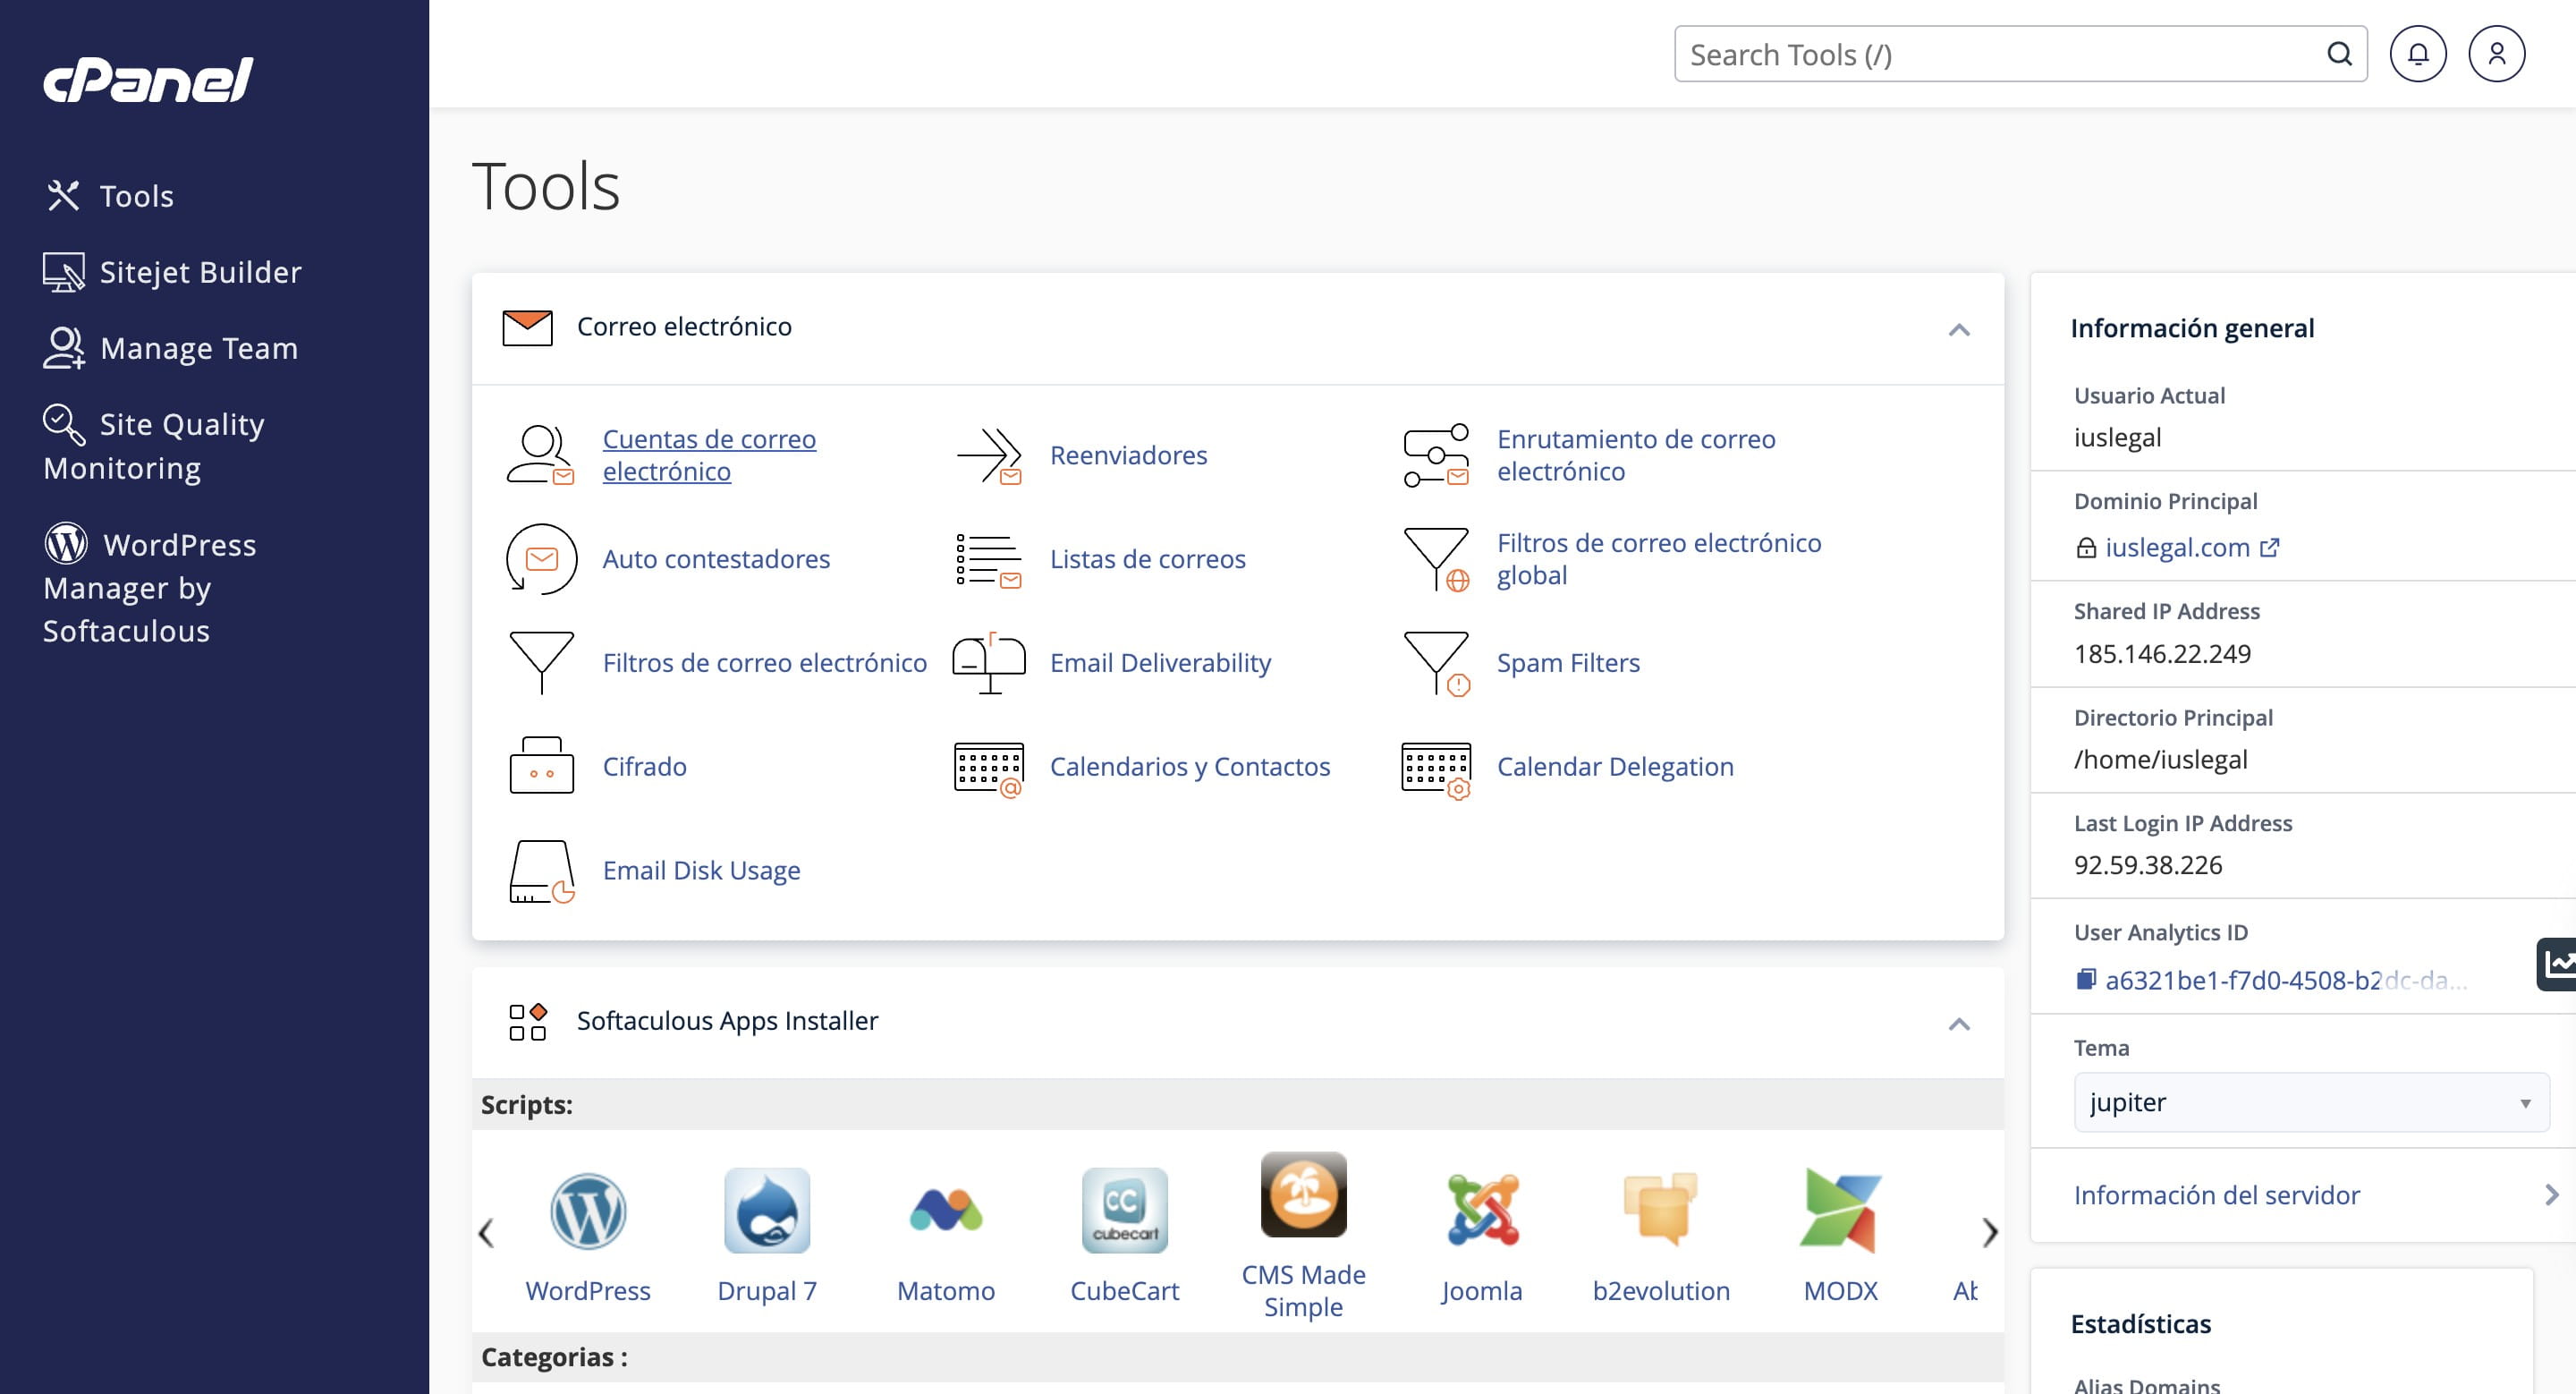Screen dimensions: 2576x1394
Task: Open the user account icon menu
Action: coord(2496,54)
